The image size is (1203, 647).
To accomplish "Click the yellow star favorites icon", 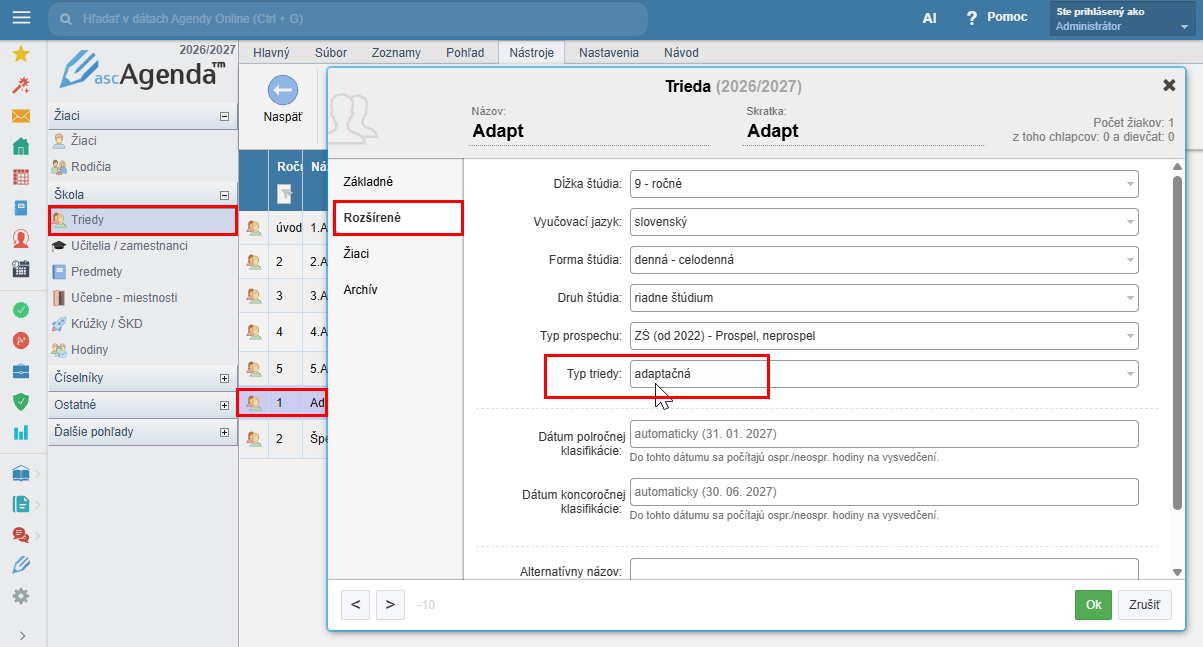I will (x=20, y=54).
